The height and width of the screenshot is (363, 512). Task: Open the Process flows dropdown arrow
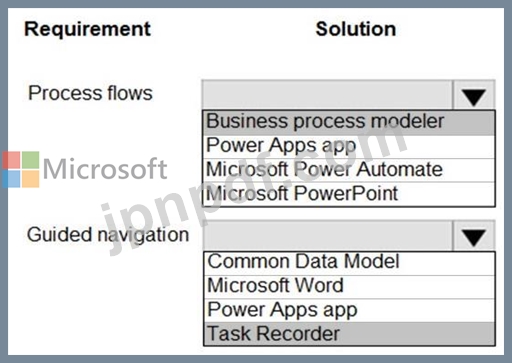tap(474, 95)
